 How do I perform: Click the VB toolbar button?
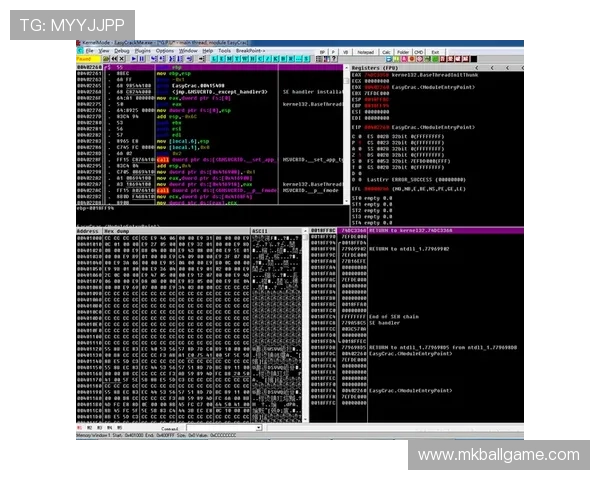[346, 51]
